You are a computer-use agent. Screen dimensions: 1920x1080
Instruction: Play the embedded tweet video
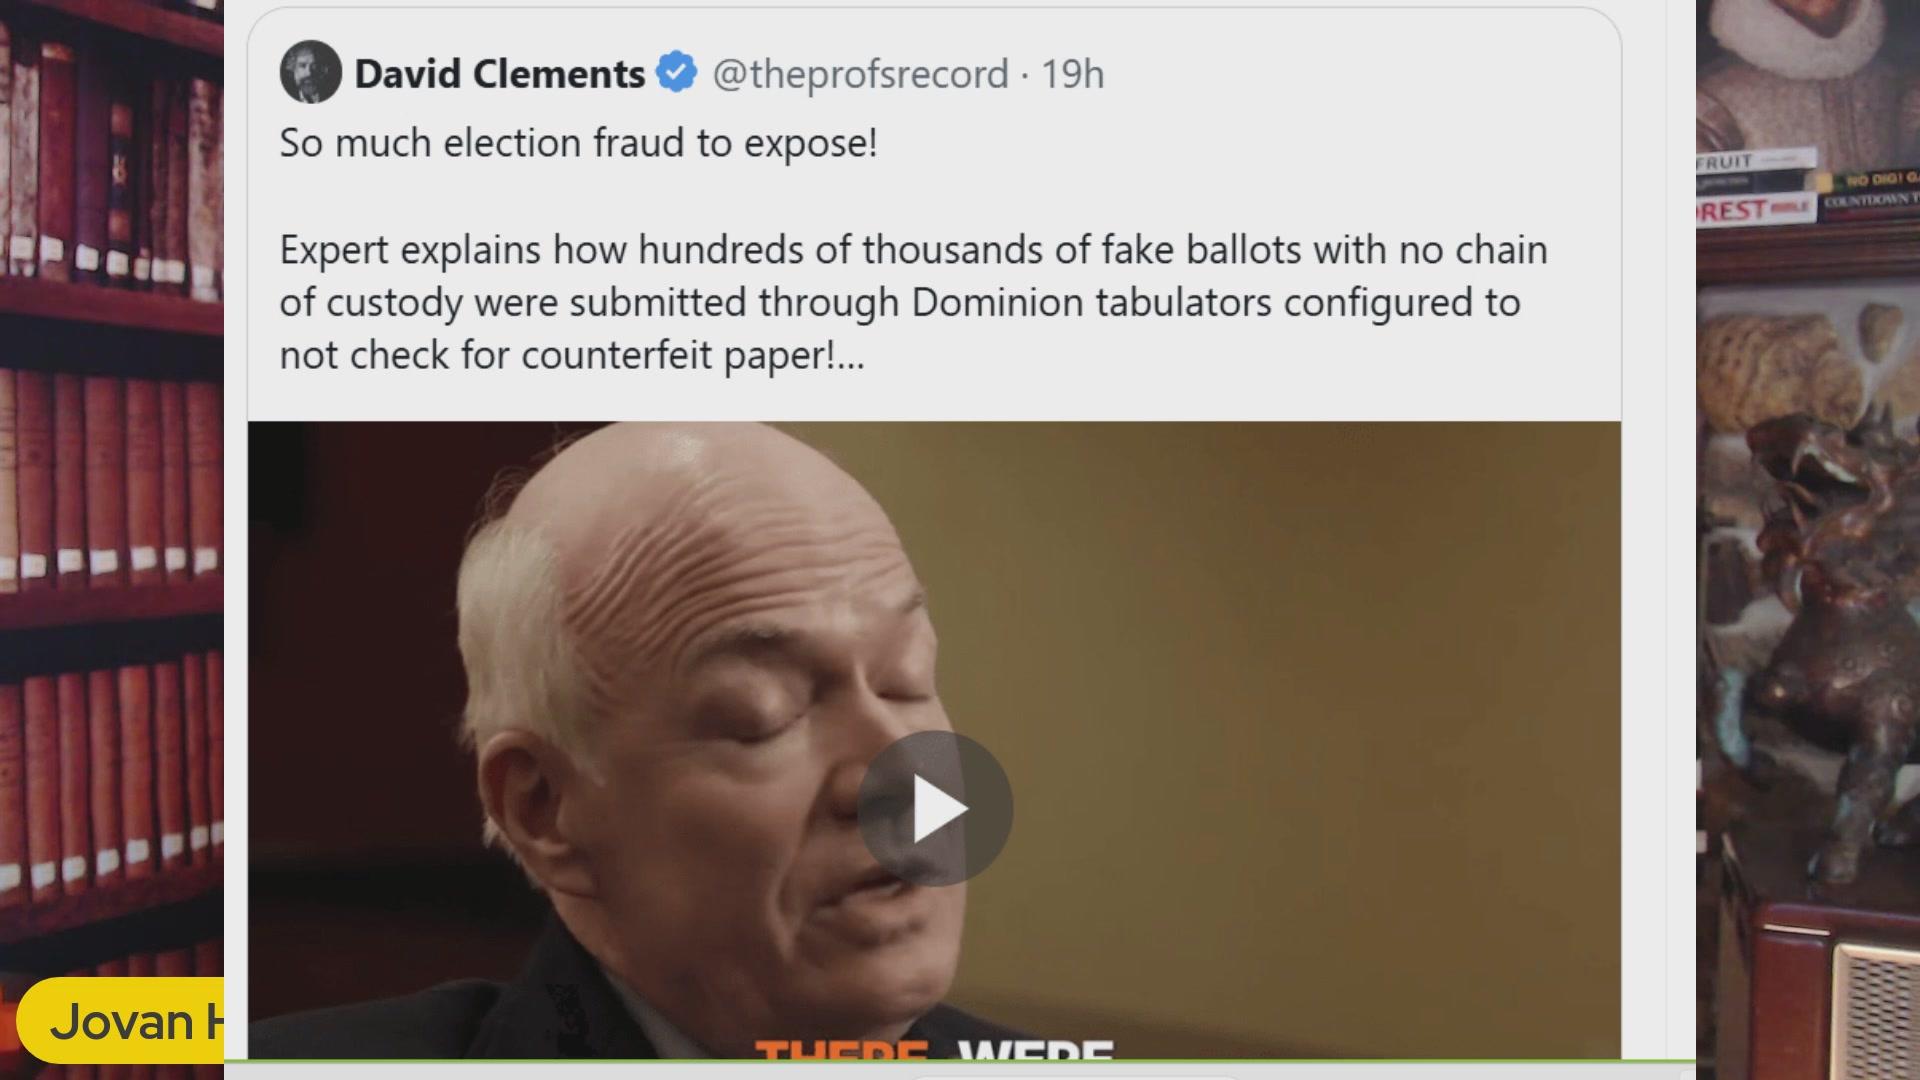pyautogui.click(x=934, y=808)
